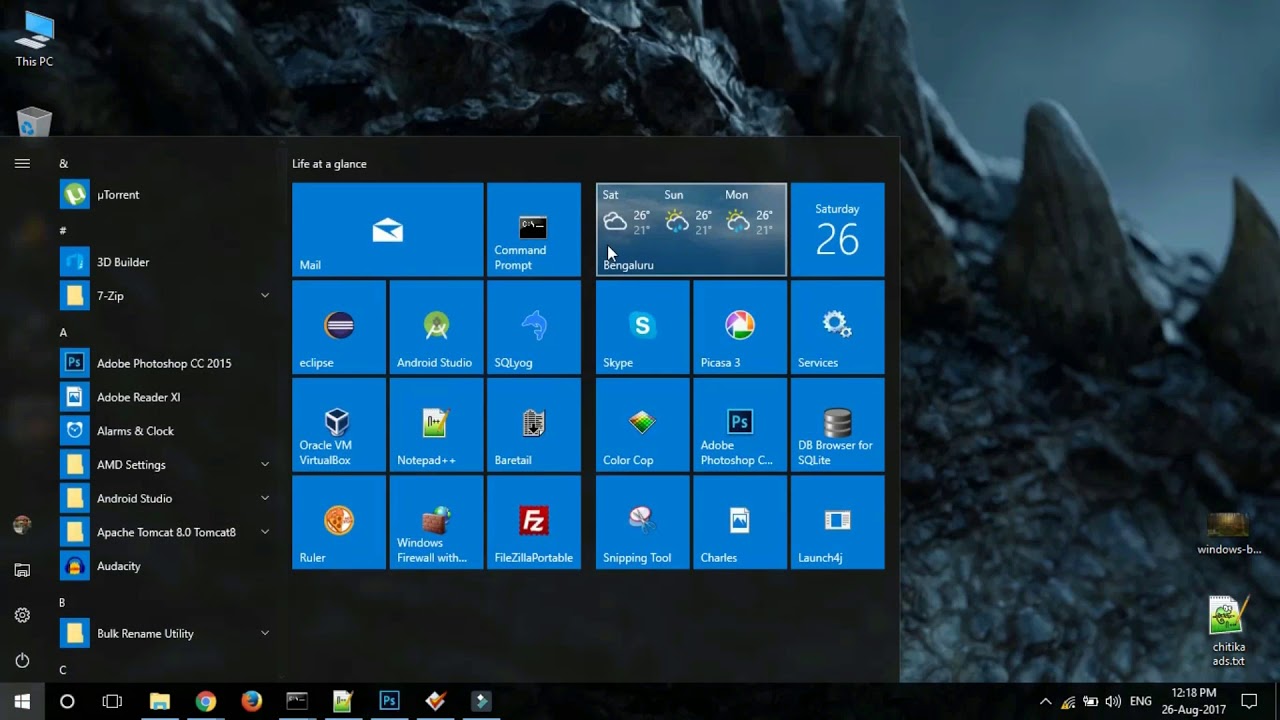Image resolution: width=1280 pixels, height=720 pixels.
Task: Expand the AMD Settings folder chevron
Action: coord(265,465)
